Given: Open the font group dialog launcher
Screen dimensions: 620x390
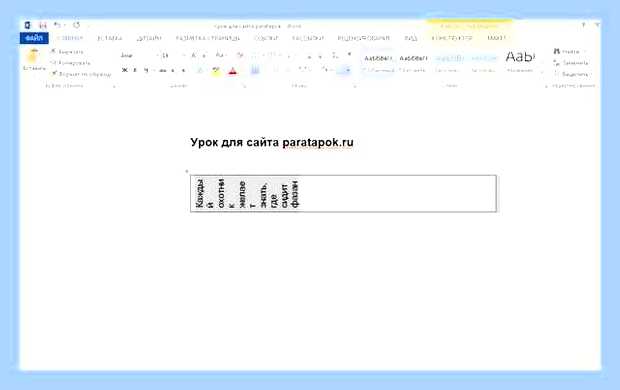Looking at the screenshot, I should click(x=244, y=86).
